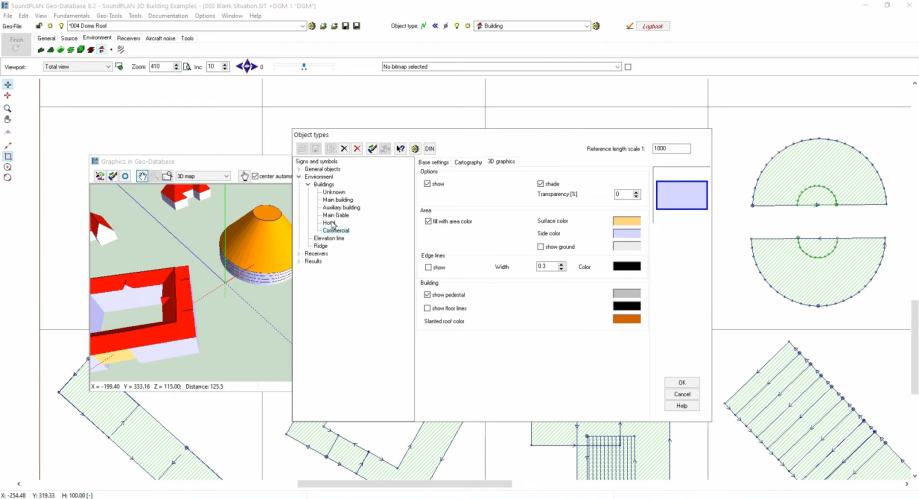Click the rectangle tool in left toolbar

pyautogui.click(x=8, y=156)
